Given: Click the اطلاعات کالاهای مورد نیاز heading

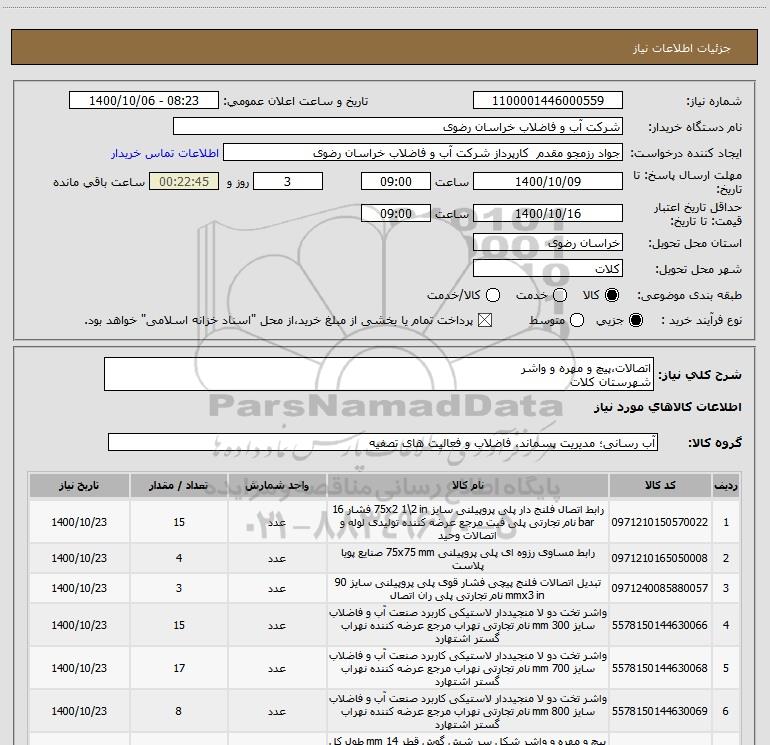Looking at the screenshot, I should 668,407.
